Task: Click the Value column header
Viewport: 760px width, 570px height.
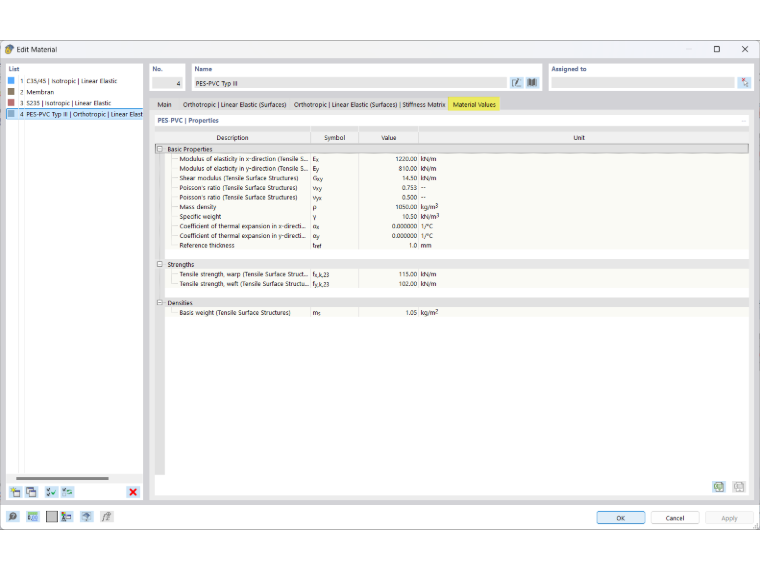Action: pyautogui.click(x=388, y=138)
